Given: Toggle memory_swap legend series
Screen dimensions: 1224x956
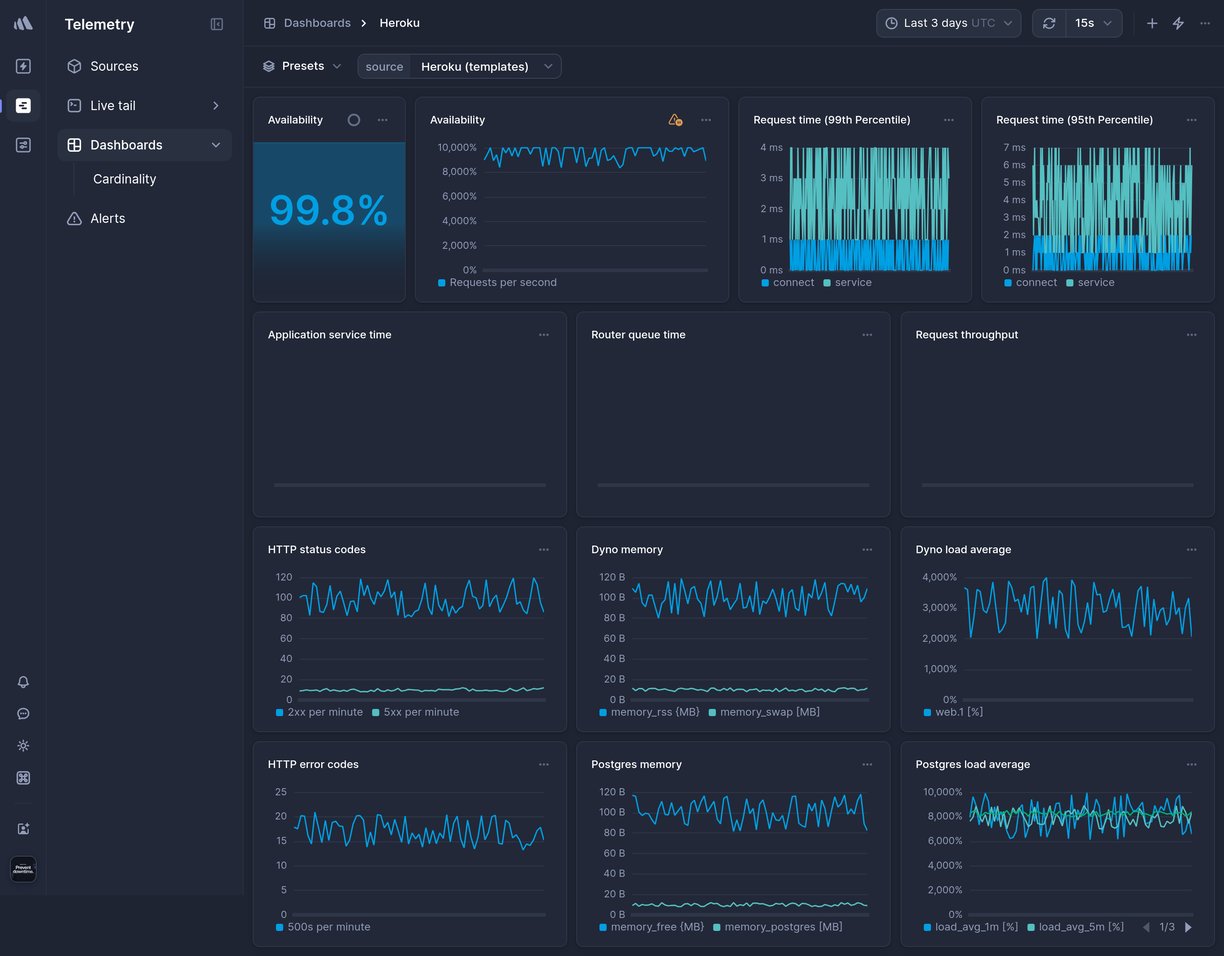Looking at the screenshot, I should coord(764,712).
